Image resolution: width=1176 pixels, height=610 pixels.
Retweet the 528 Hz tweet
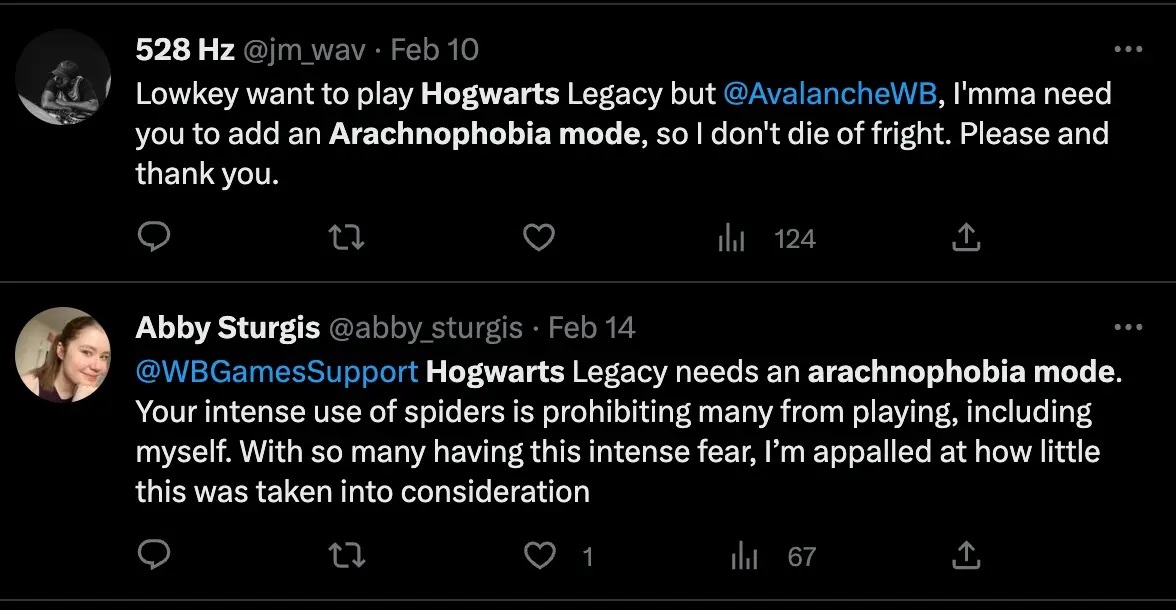[x=346, y=237]
